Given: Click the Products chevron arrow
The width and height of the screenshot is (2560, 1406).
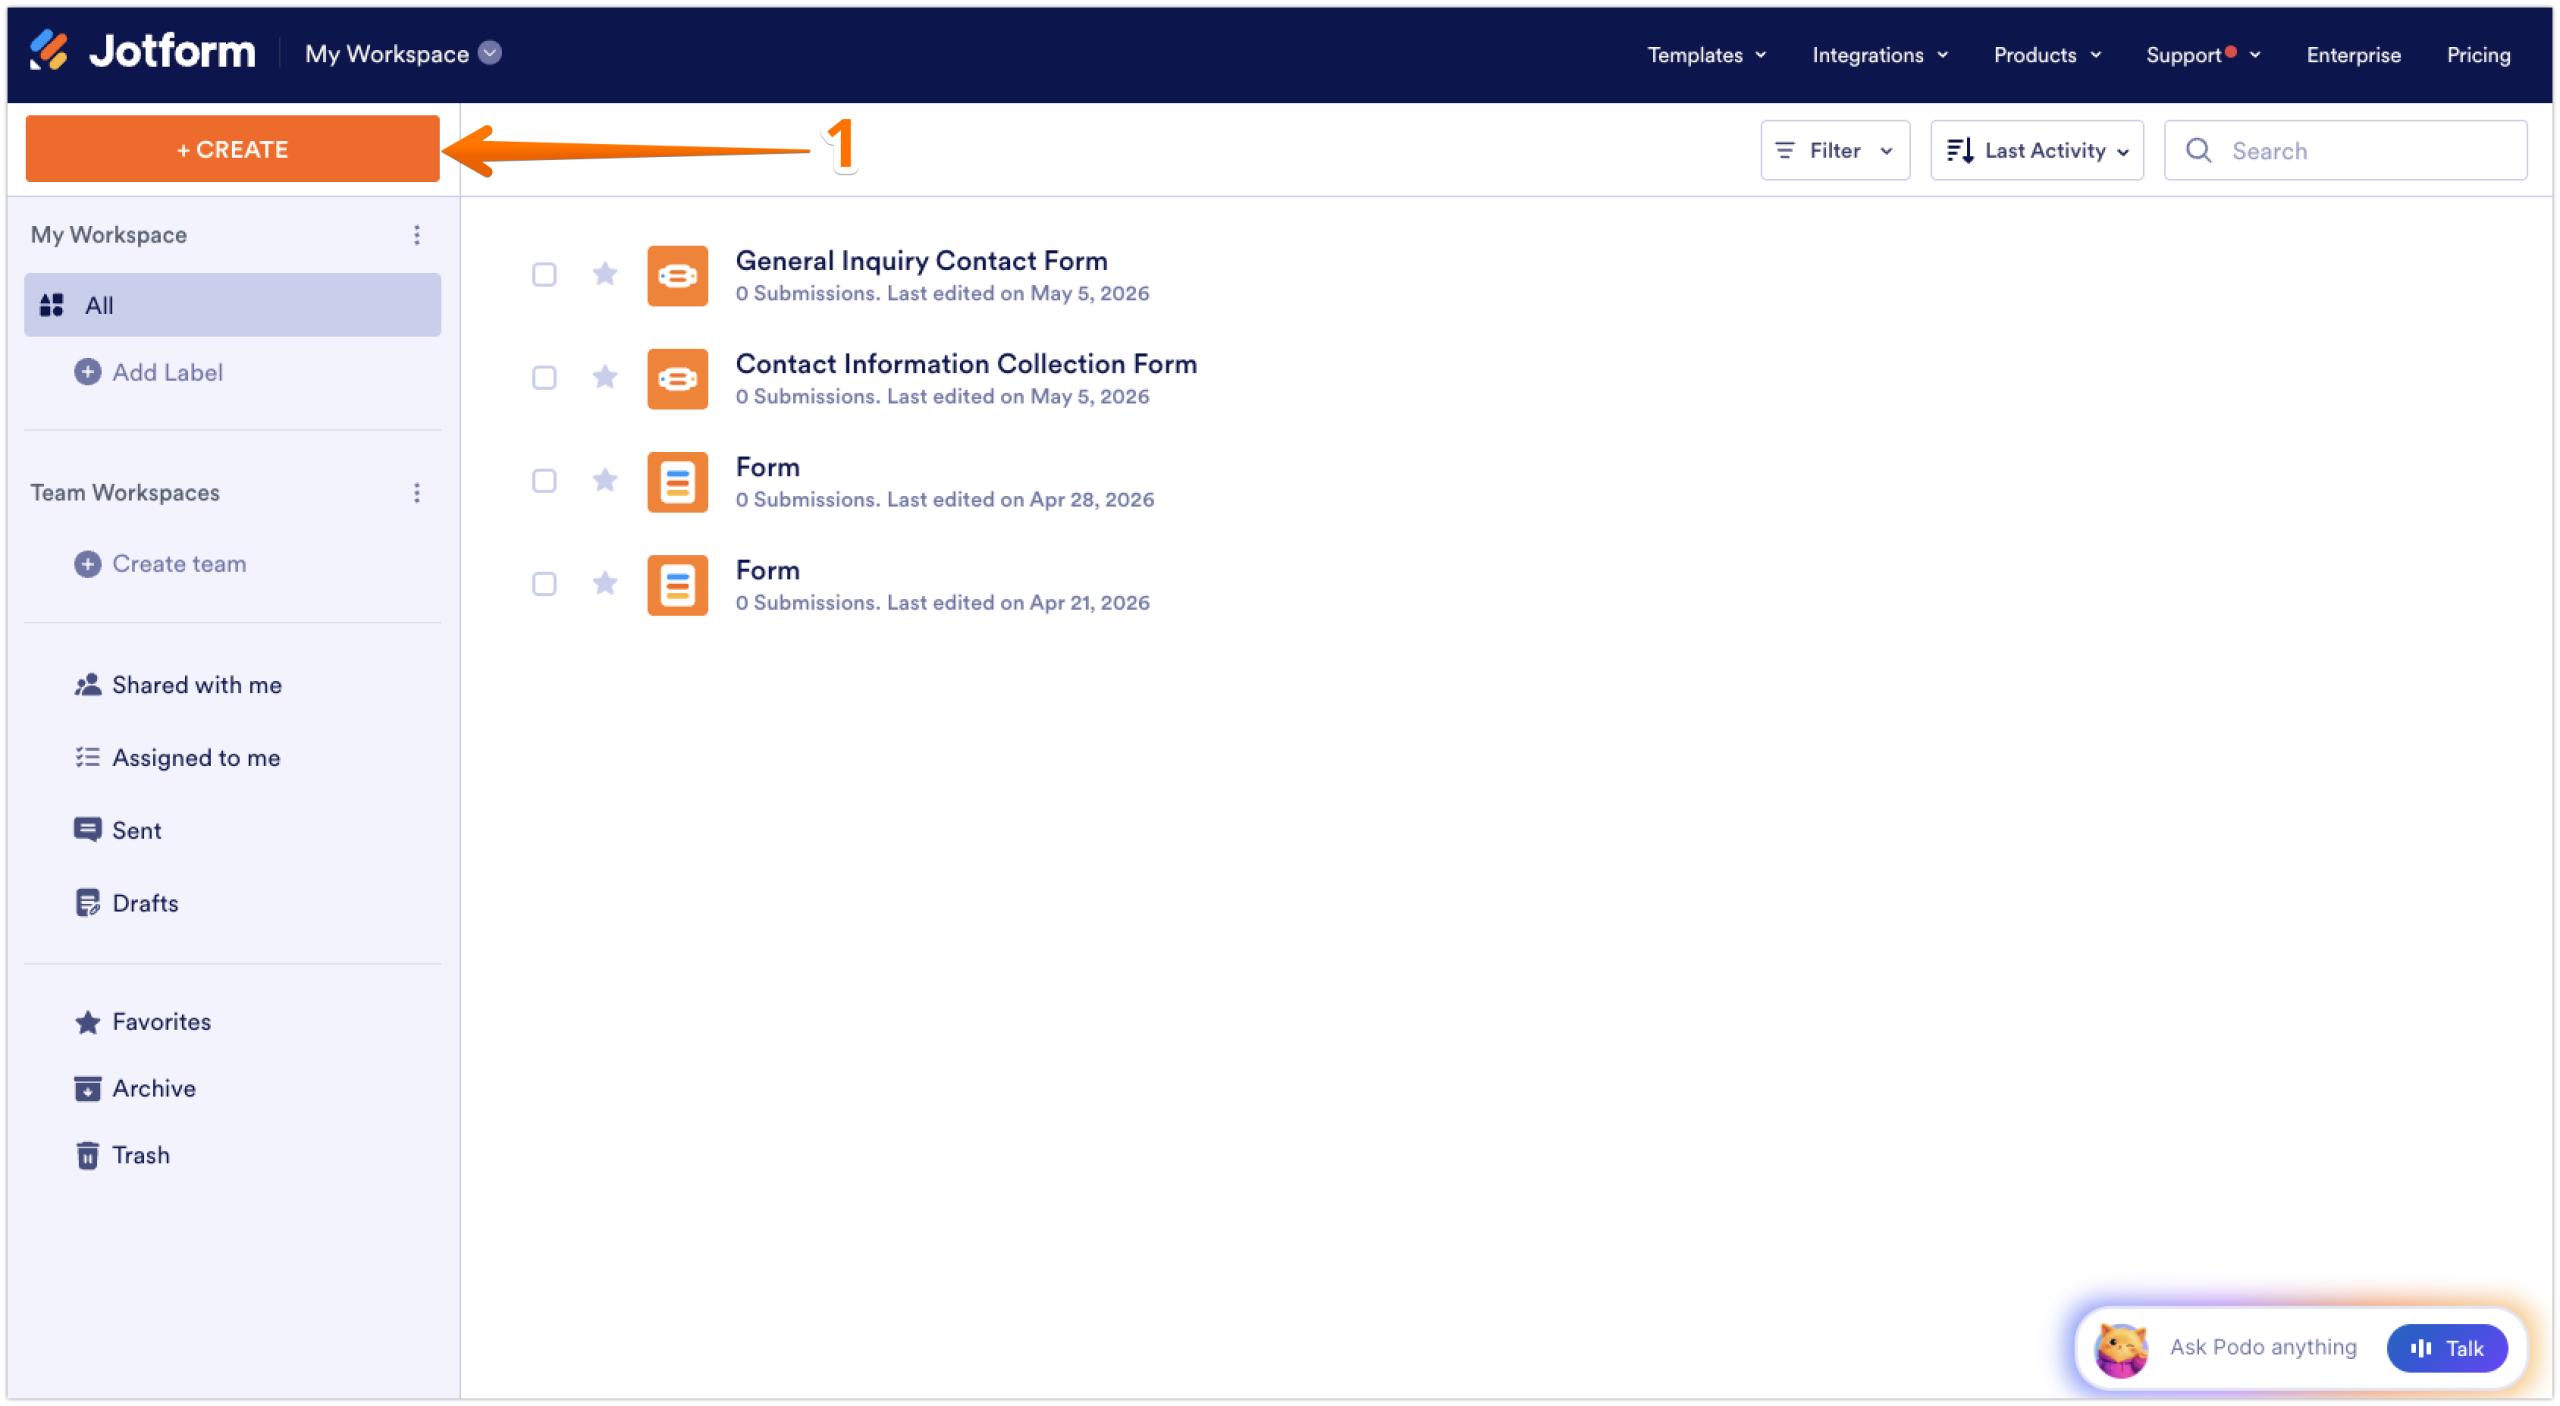Looking at the screenshot, I should point(2096,55).
